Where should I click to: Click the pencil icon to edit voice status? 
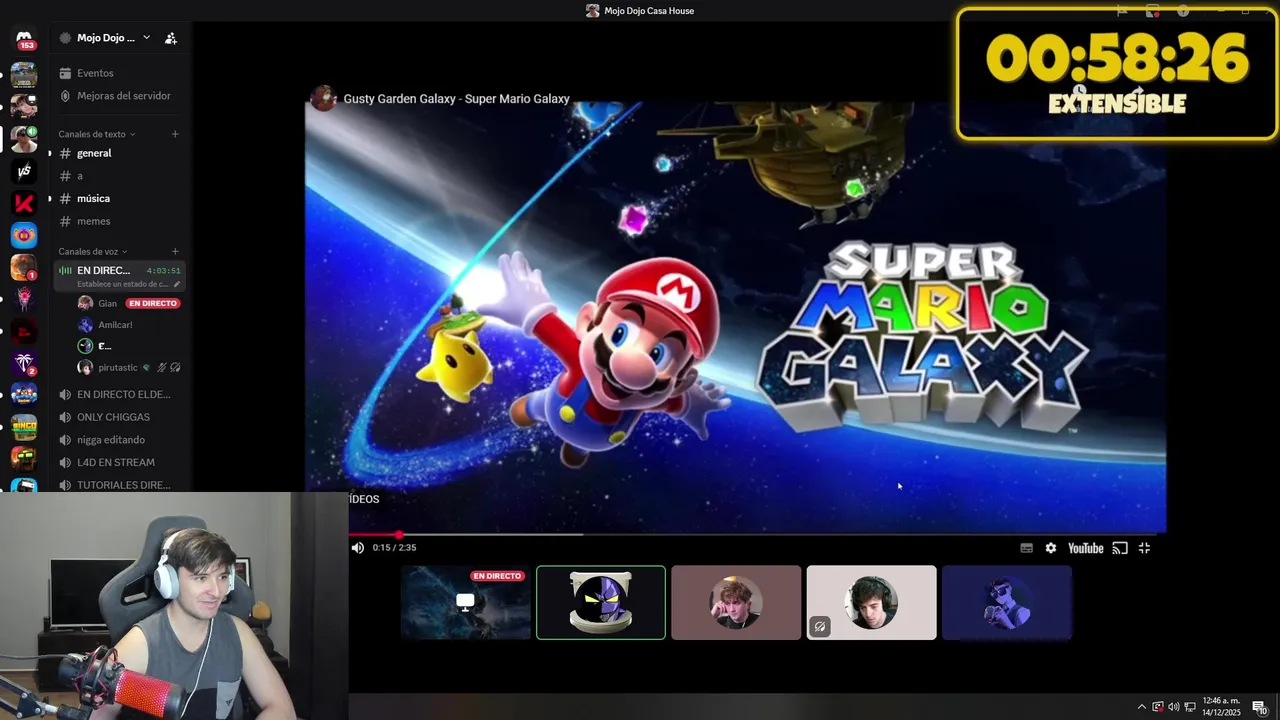177,284
